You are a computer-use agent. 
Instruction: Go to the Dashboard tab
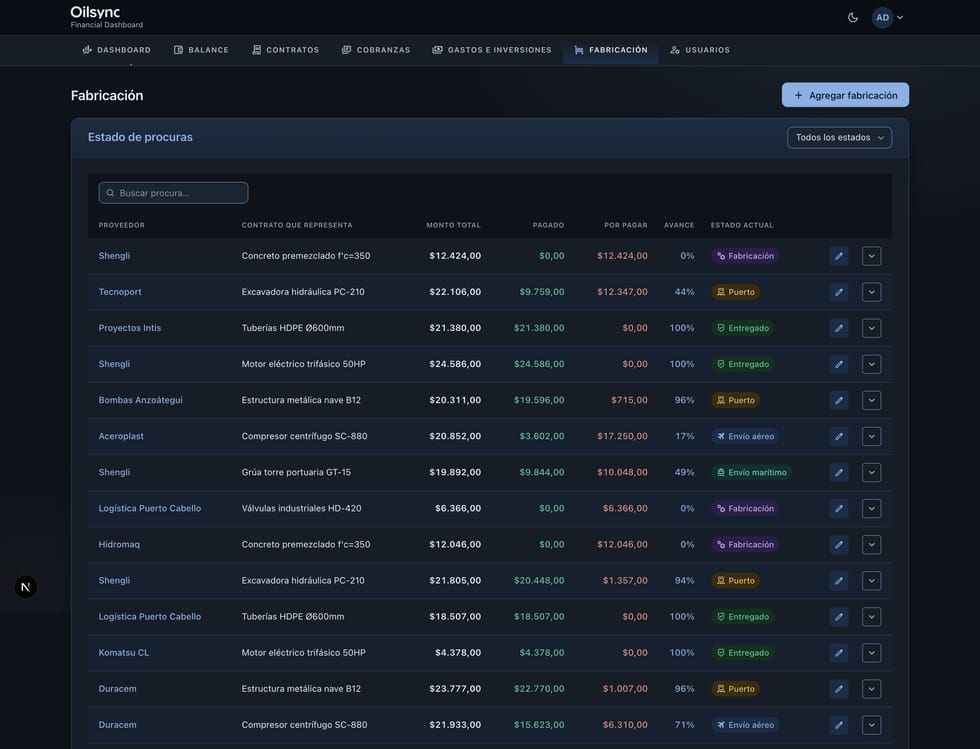tap(116, 50)
